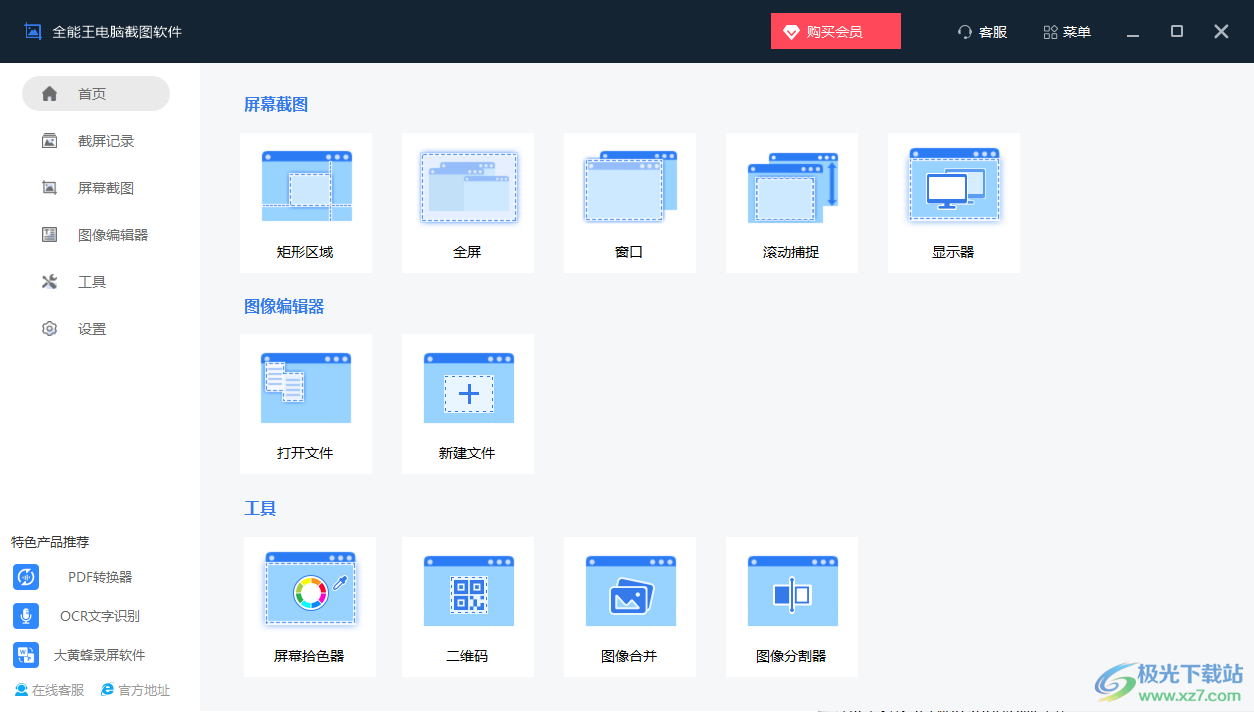Image resolution: width=1254 pixels, height=712 pixels.
Task: Switch to the 工具 sidebar tab
Action: click(x=96, y=282)
